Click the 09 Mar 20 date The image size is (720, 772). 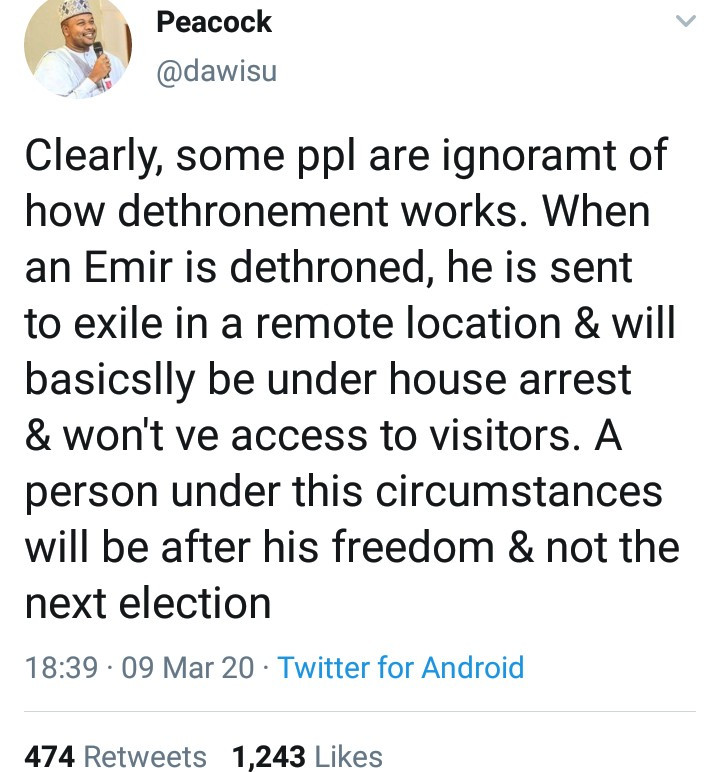click(x=187, y=667)
